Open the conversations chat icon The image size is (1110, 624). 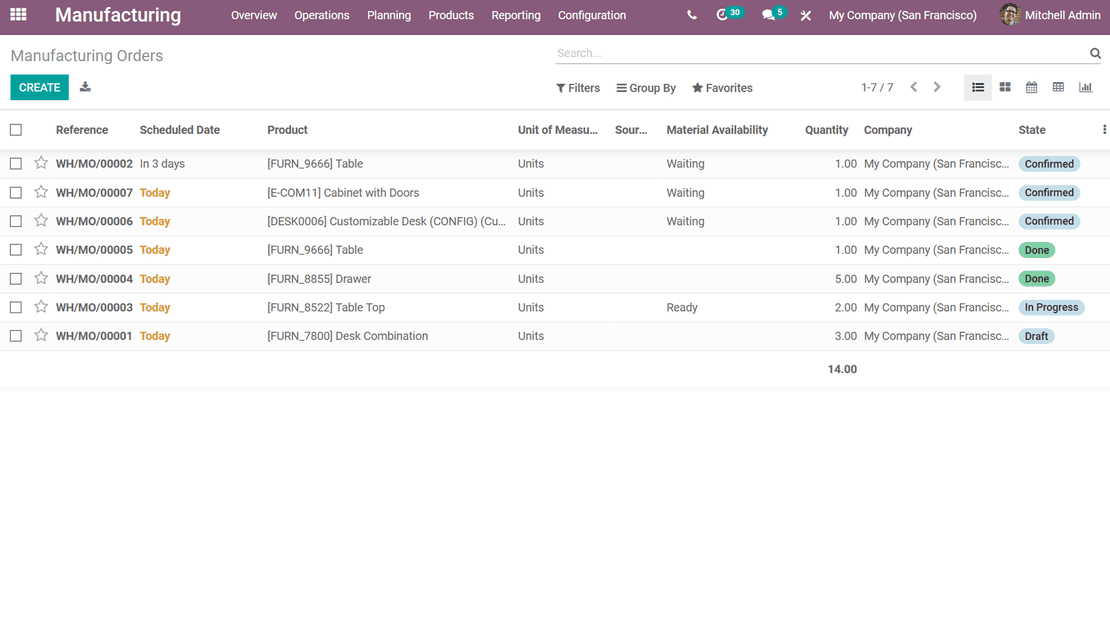click(x=768, y=15)
